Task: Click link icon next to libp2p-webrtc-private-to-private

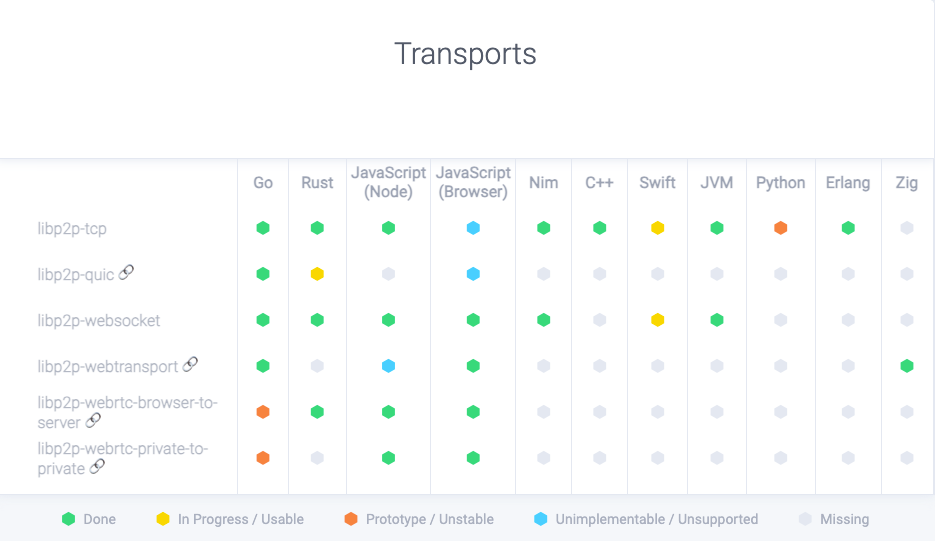Action: point(97,467)
